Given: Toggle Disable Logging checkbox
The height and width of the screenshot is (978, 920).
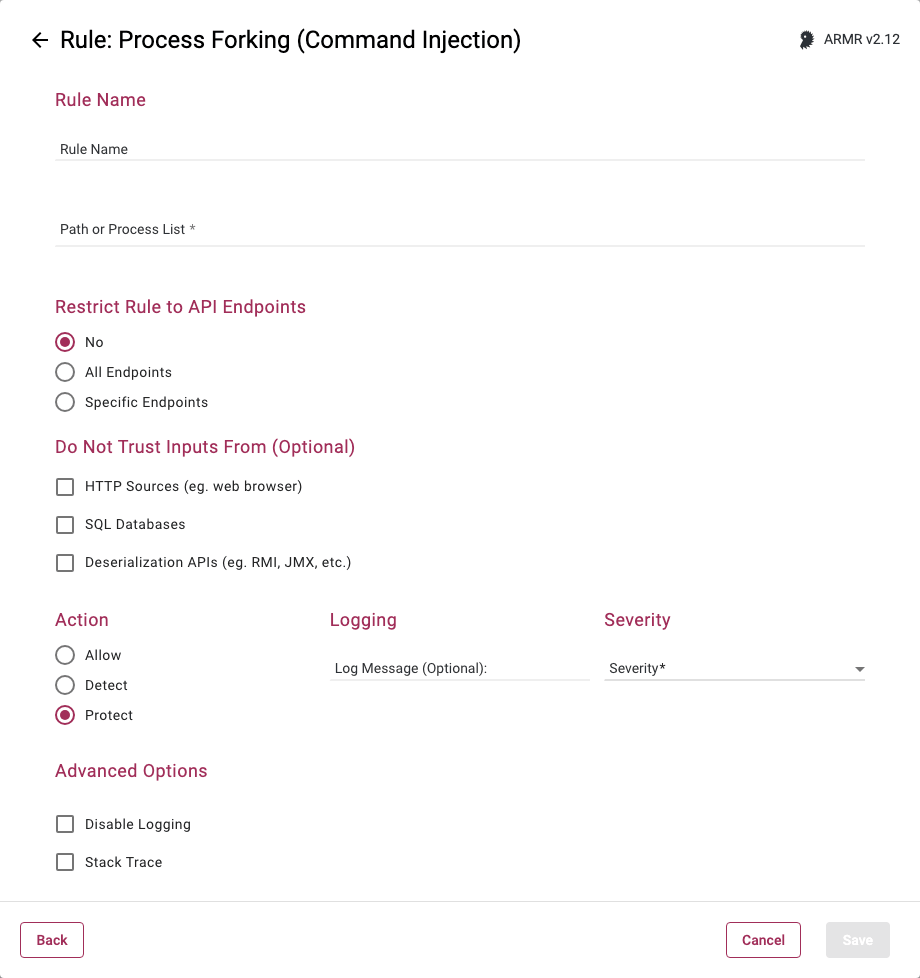Looking at the screenshot, I should [65, 825].
